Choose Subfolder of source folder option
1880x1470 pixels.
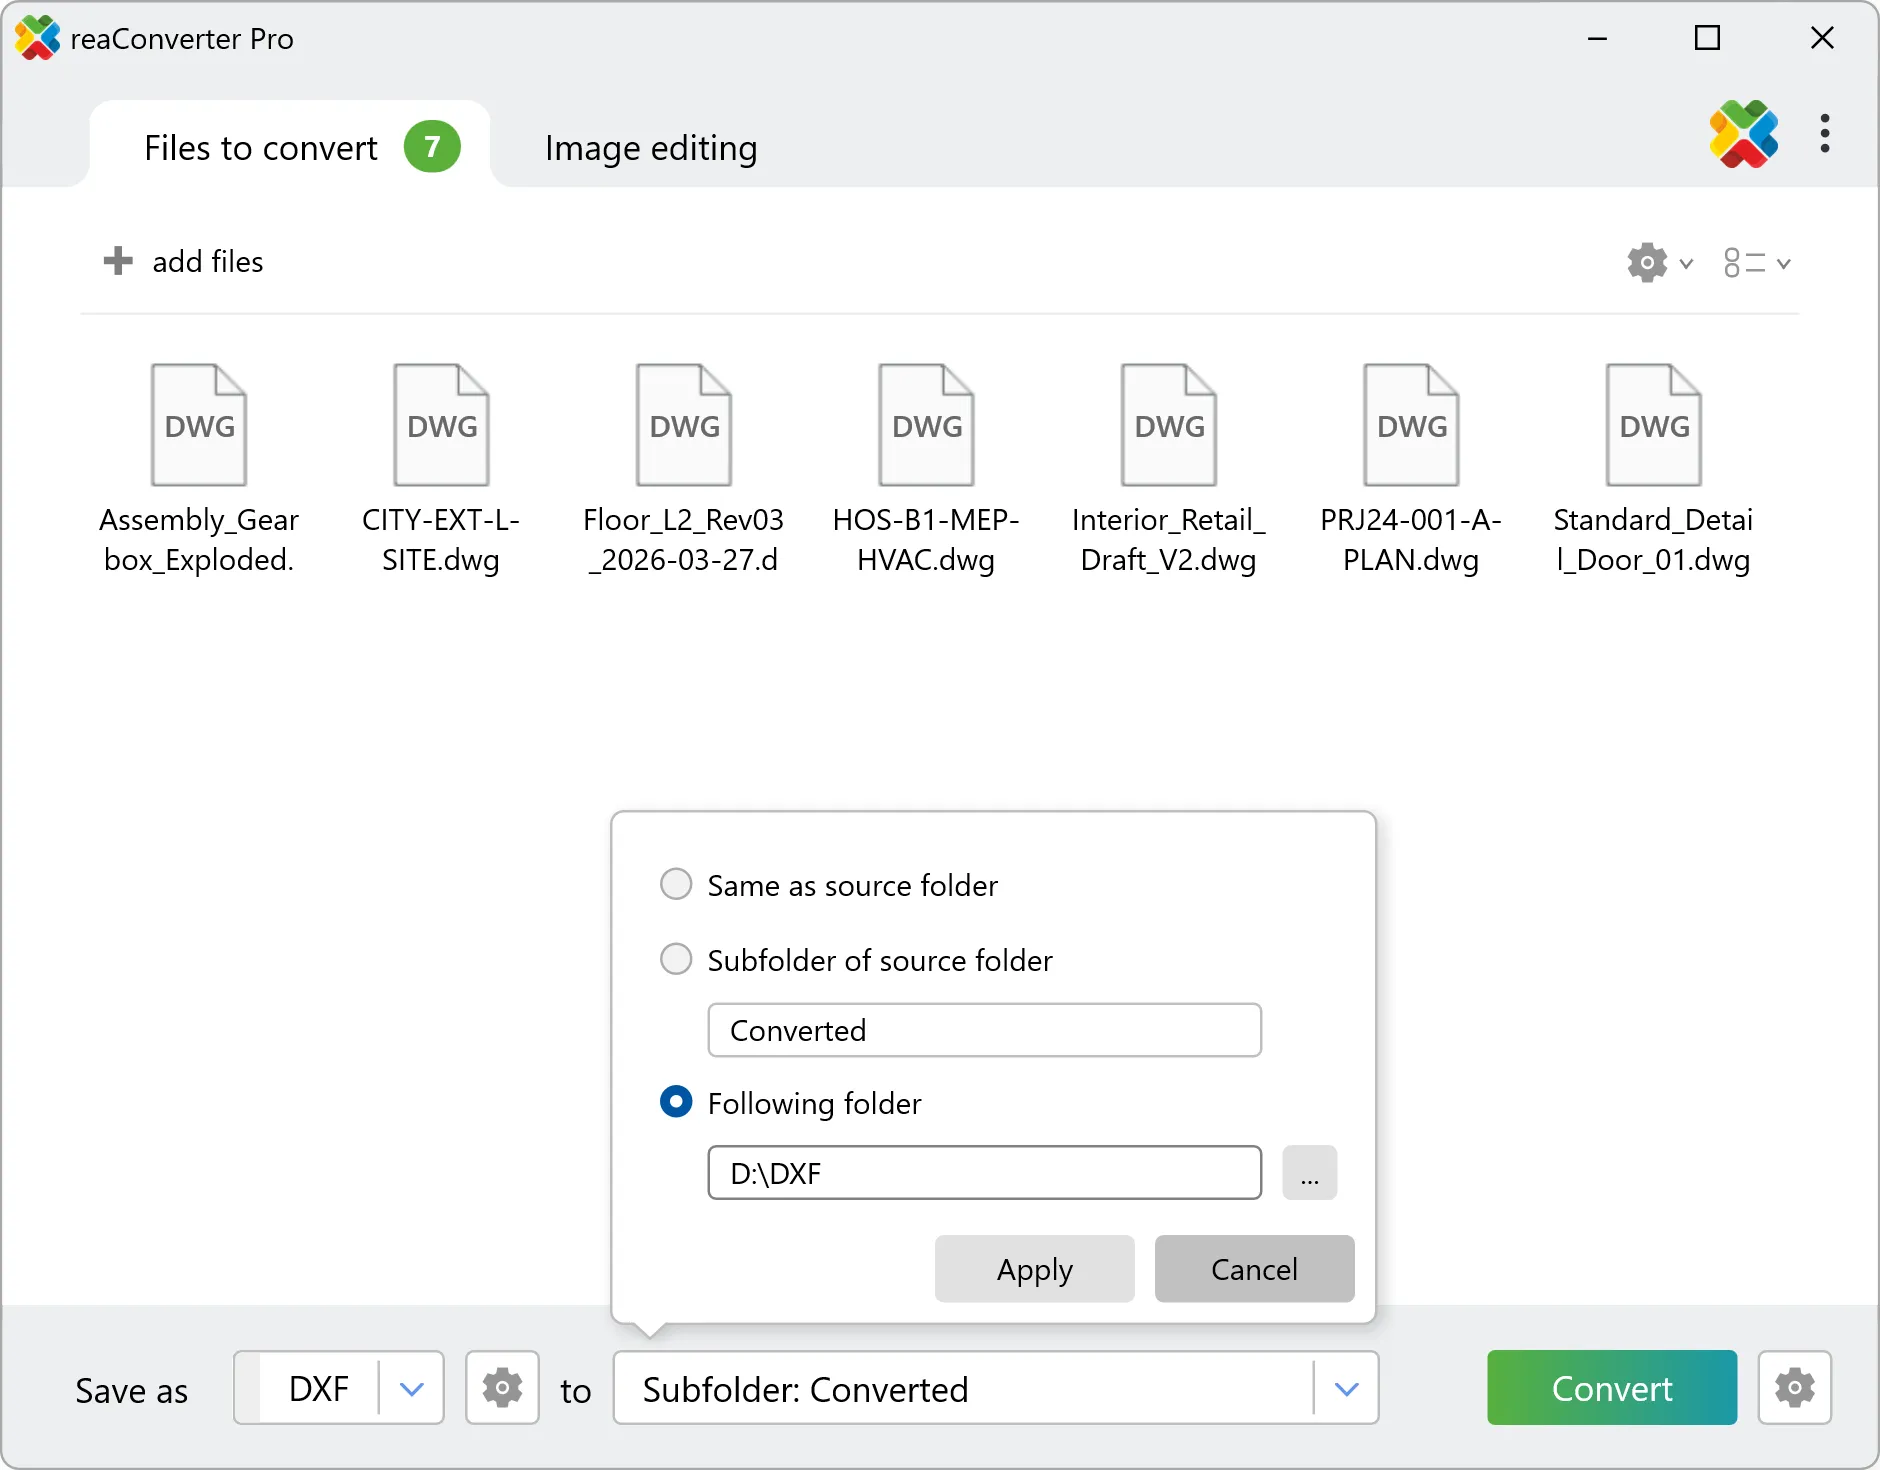[x=676, y=959]
